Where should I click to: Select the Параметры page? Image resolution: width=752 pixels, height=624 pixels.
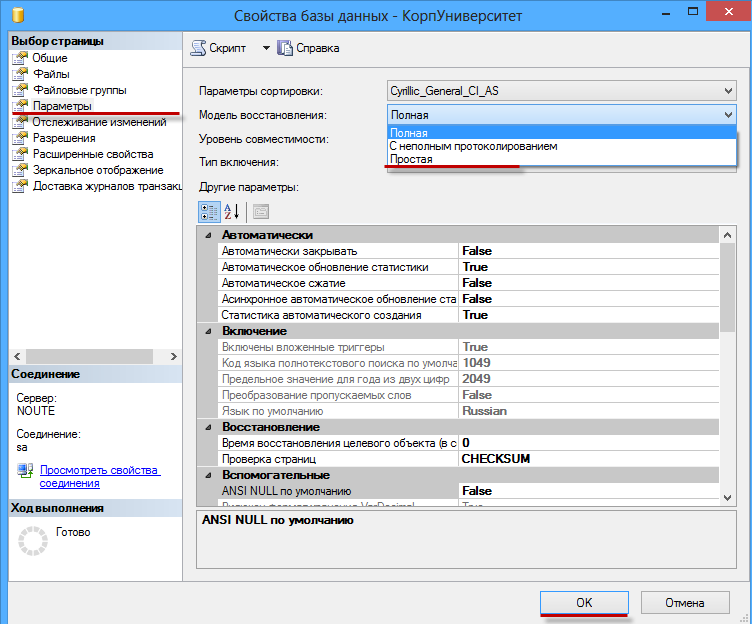pyautogui.click(x=62, y=106)
